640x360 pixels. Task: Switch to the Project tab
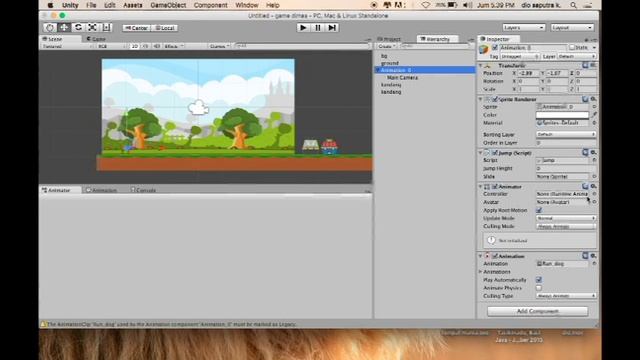point(389,39)
